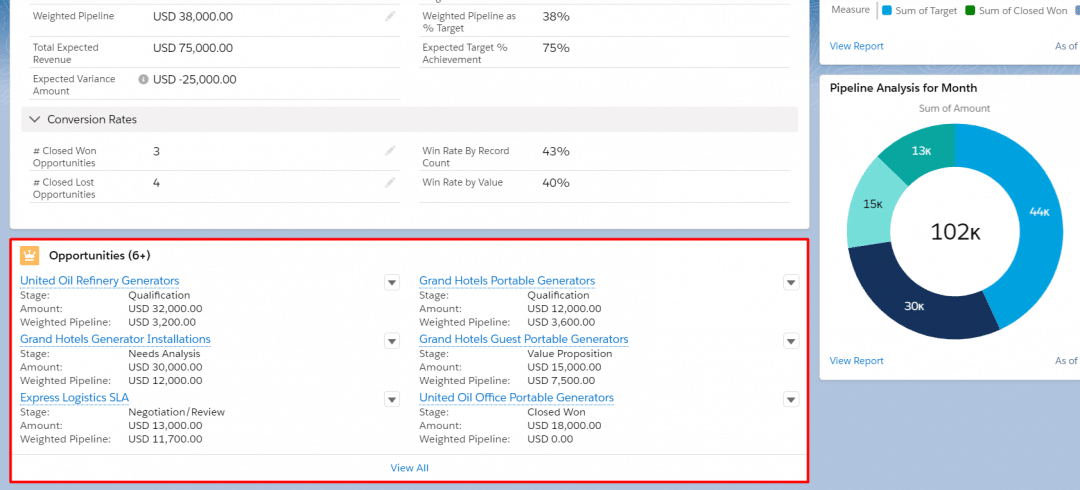Open actions menu for Express Logistics SLA

point(392,399)
